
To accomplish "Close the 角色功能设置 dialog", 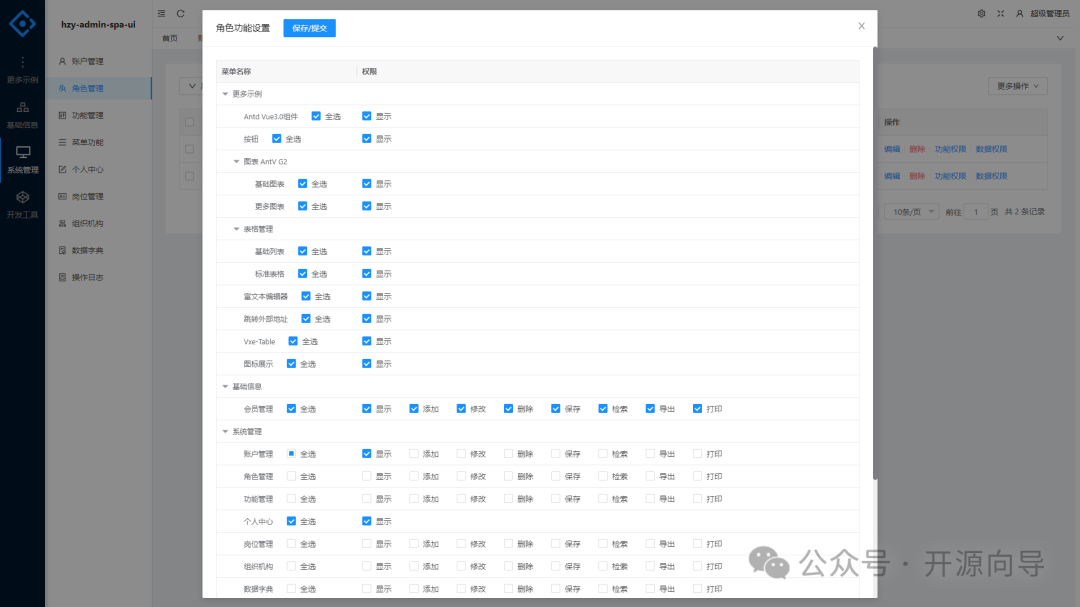I will point(862,26).
